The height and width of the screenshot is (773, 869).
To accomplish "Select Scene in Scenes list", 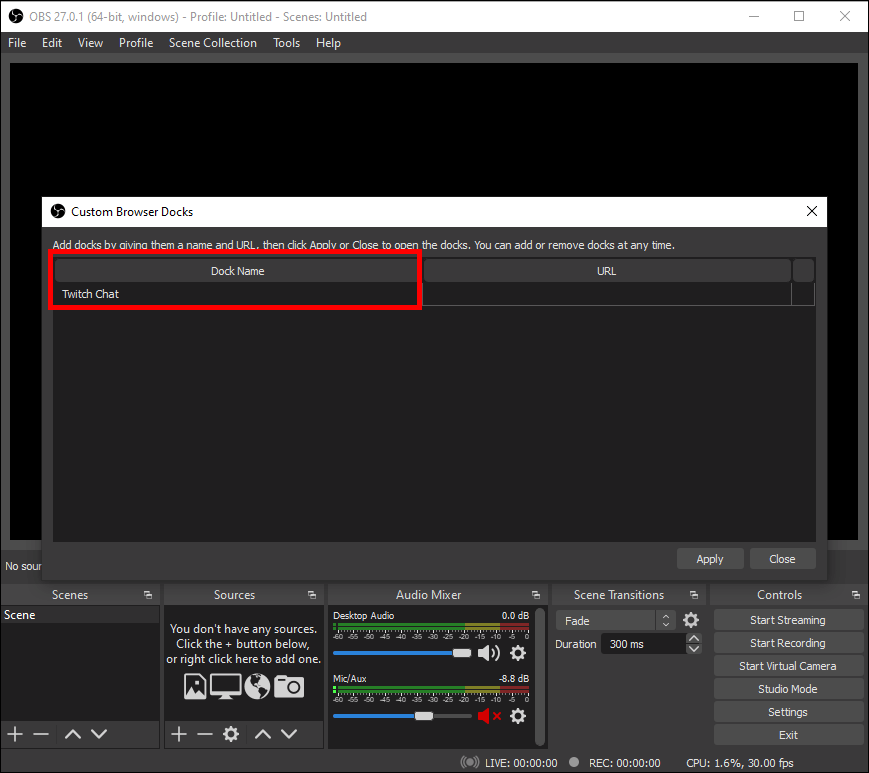I will [80, 615].
